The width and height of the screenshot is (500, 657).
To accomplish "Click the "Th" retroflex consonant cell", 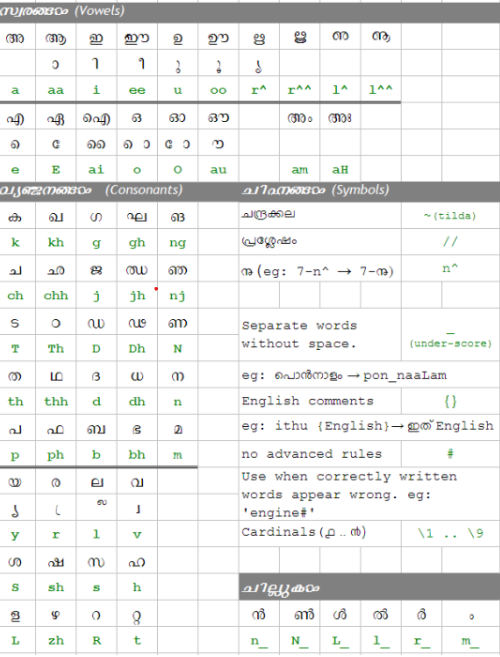I will [x=56, y=349].
